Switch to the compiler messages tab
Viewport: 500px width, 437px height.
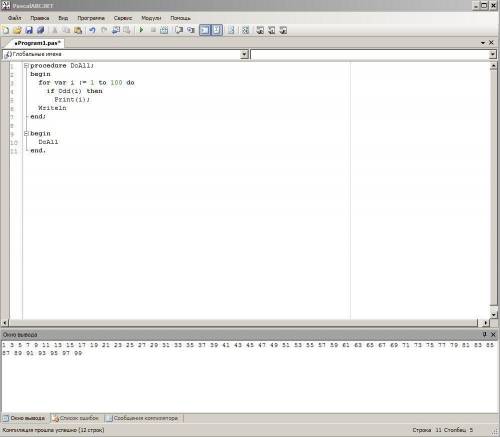pyautogui.click(x=143, y=418)
